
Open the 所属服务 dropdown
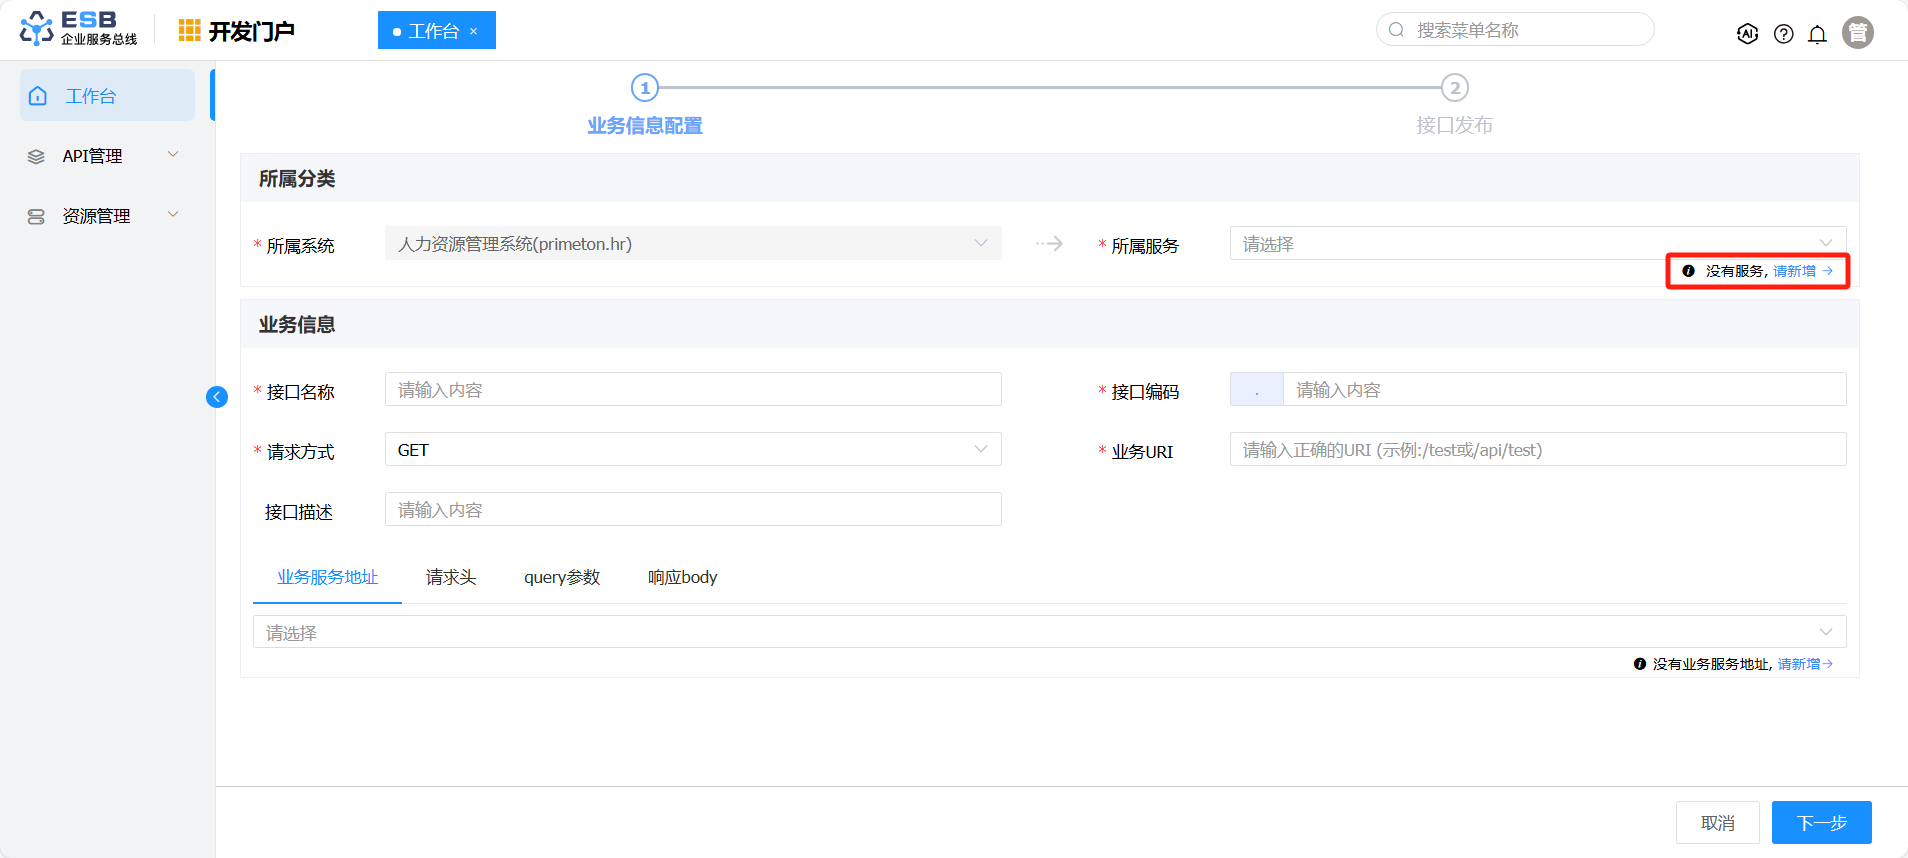tap(1537, 244)
